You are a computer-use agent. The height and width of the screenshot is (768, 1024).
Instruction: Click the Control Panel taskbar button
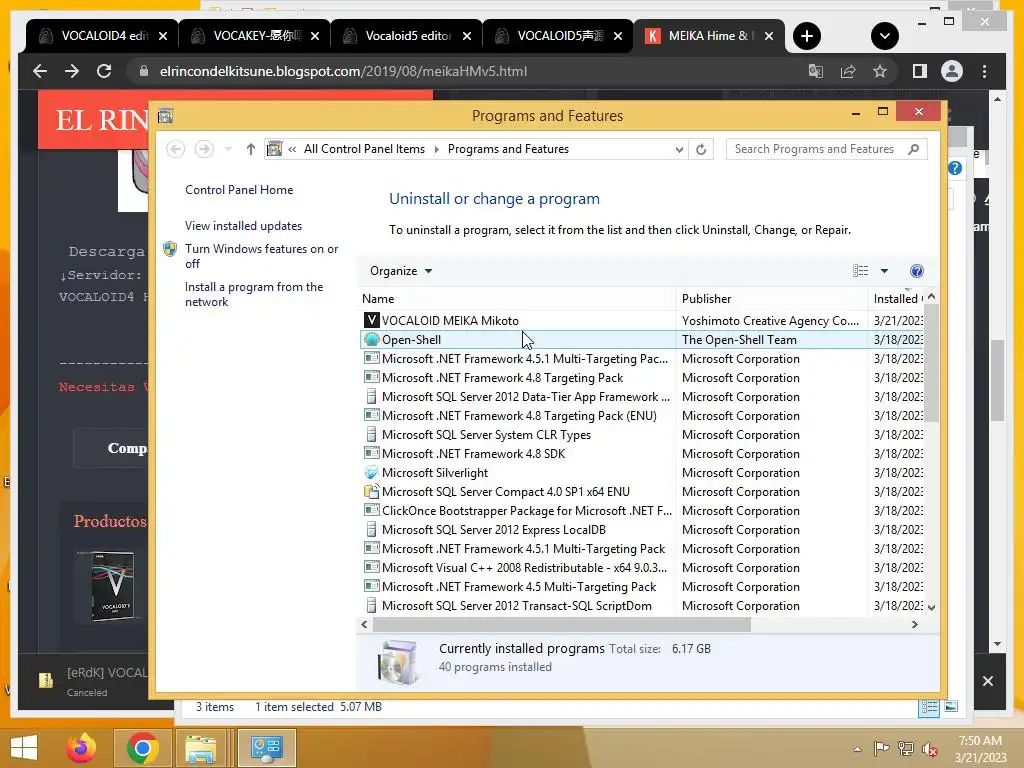266,748
